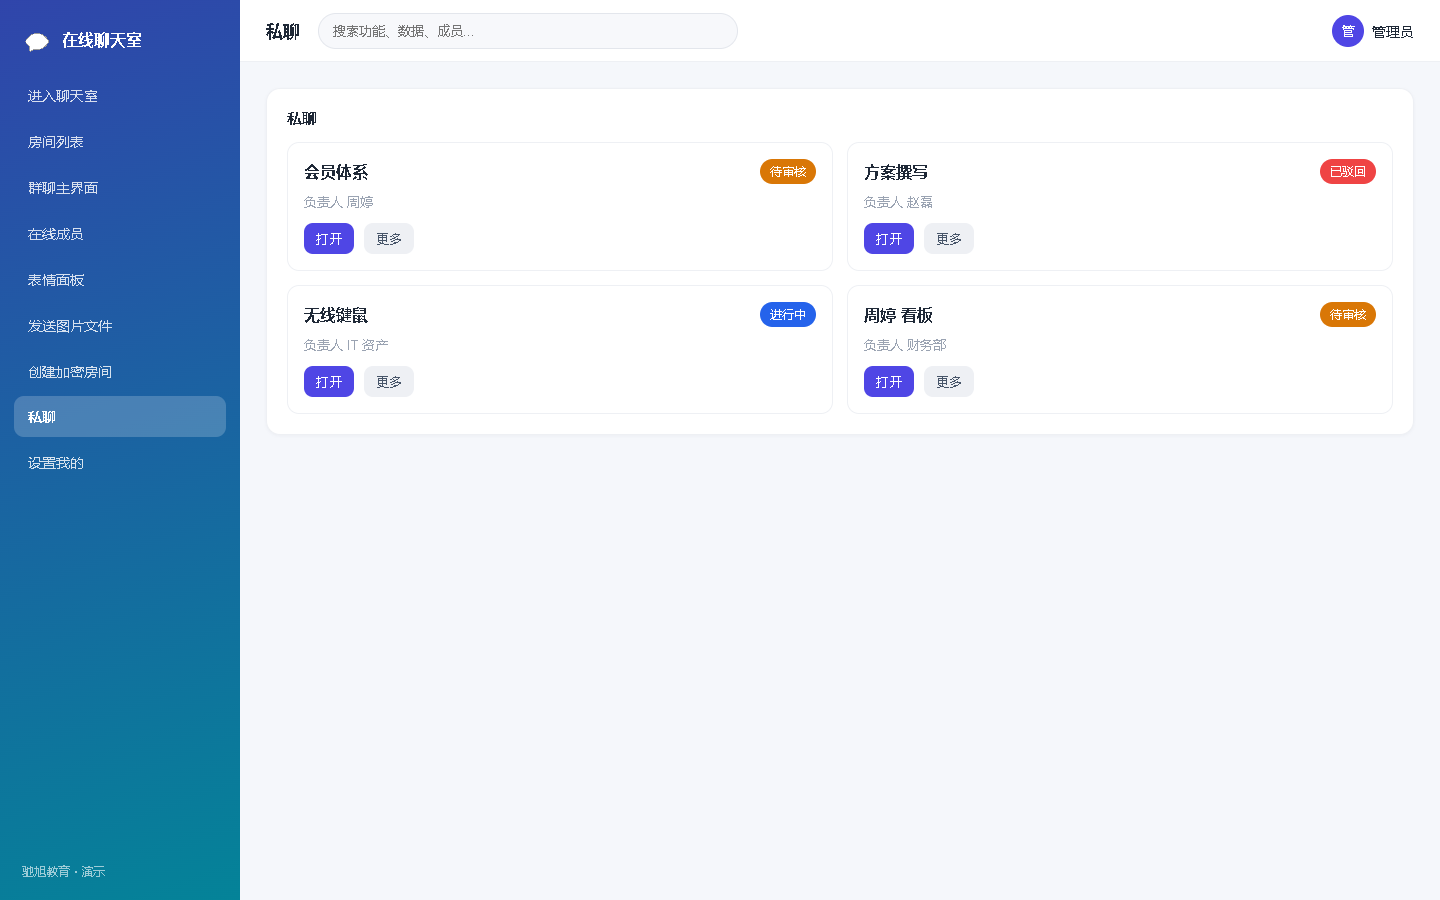Show 更多 options for 无线键鼠
The width and height of the screenshot is (1440, 900).
coord(389,382)
